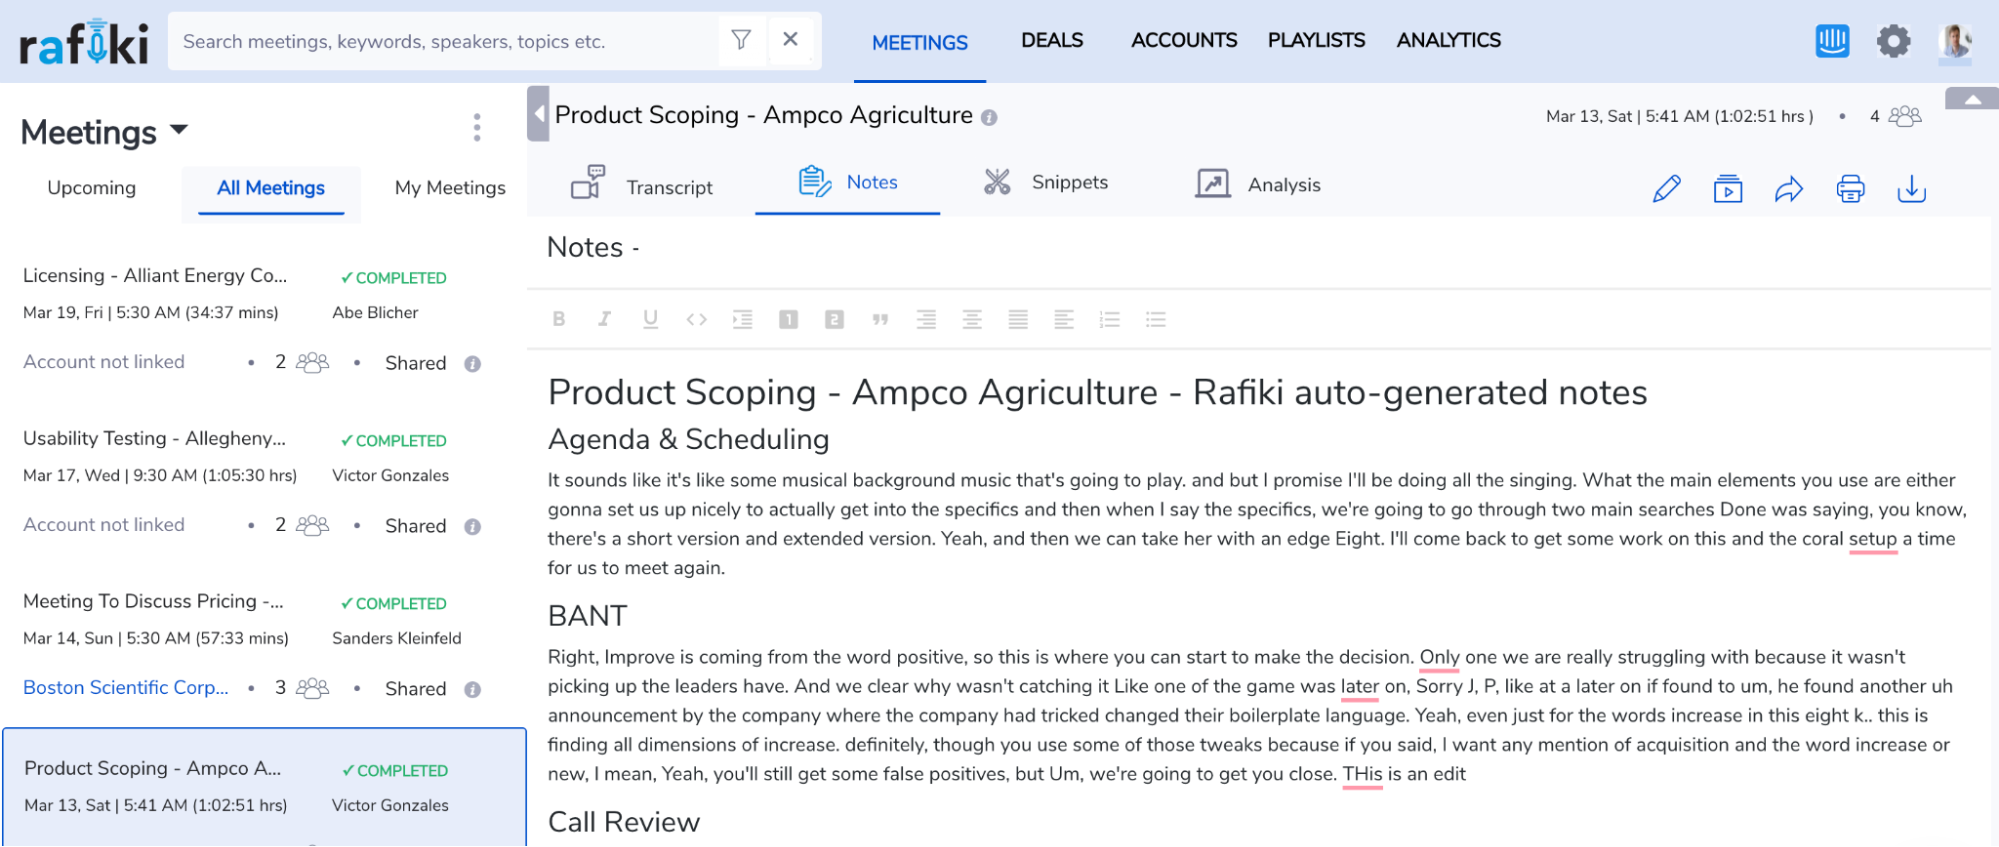Insert numbered list

pyautogui.click(x=1110, y=319)
